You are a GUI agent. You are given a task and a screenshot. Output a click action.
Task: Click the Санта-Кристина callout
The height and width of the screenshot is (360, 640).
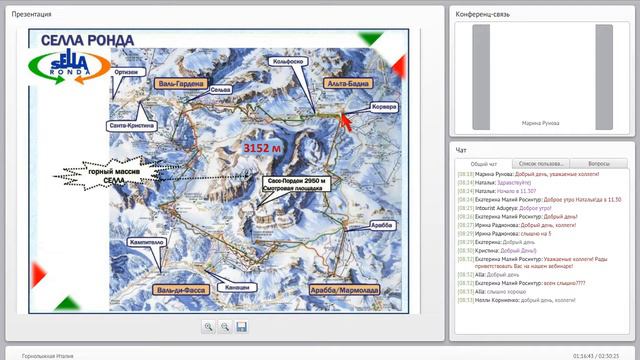pyautogui.click(x=131, y=126)
